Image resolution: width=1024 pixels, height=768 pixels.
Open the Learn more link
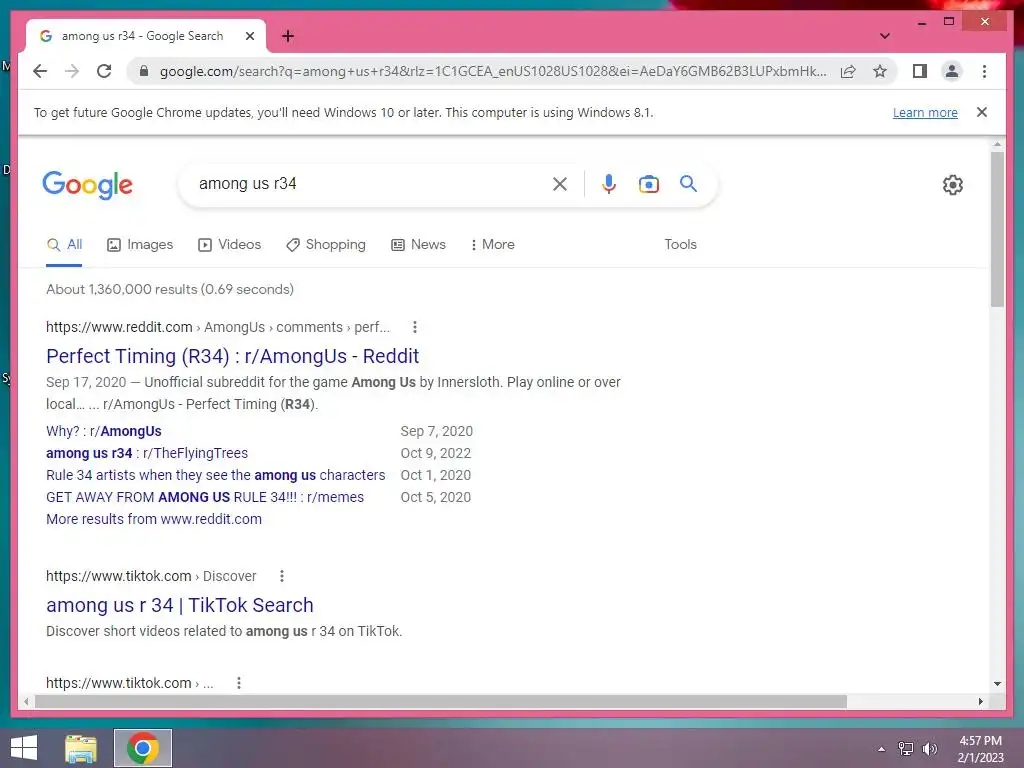(x=925, y=112)
